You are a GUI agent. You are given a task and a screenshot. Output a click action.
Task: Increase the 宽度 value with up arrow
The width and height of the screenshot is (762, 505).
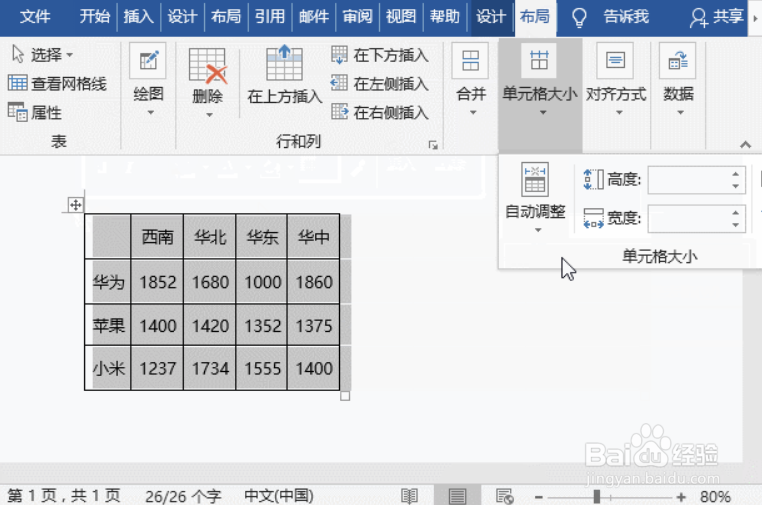tap(736, 212)
